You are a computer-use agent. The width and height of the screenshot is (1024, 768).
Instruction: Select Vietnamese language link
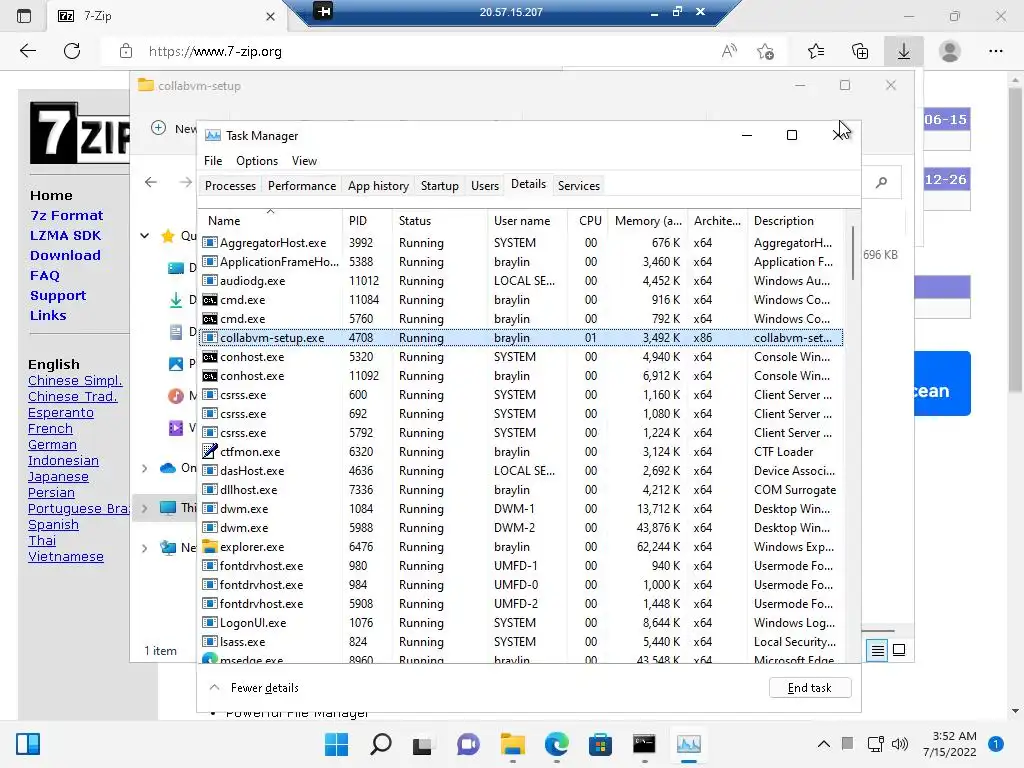tap(66, 557)
